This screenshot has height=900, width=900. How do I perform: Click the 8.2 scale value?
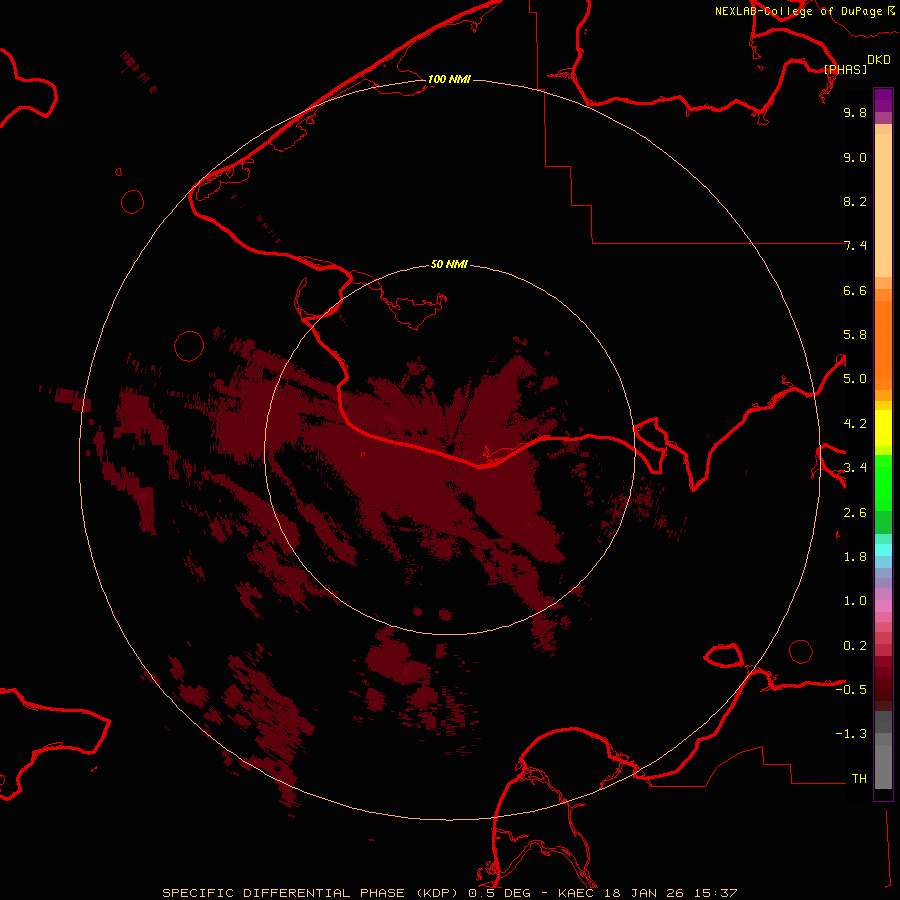[855, 201]
